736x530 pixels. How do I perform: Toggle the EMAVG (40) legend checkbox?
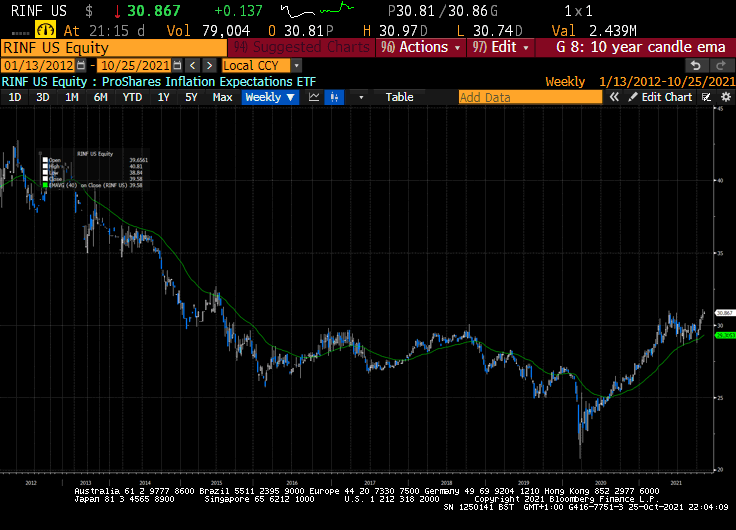point(46,185)
